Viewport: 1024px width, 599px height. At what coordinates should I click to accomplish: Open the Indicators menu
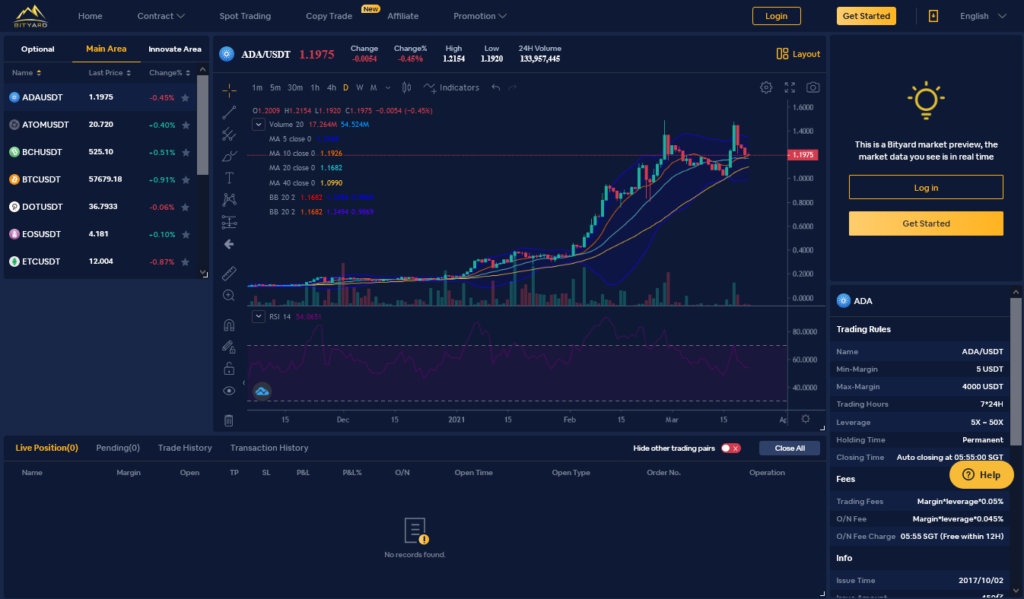451,88
